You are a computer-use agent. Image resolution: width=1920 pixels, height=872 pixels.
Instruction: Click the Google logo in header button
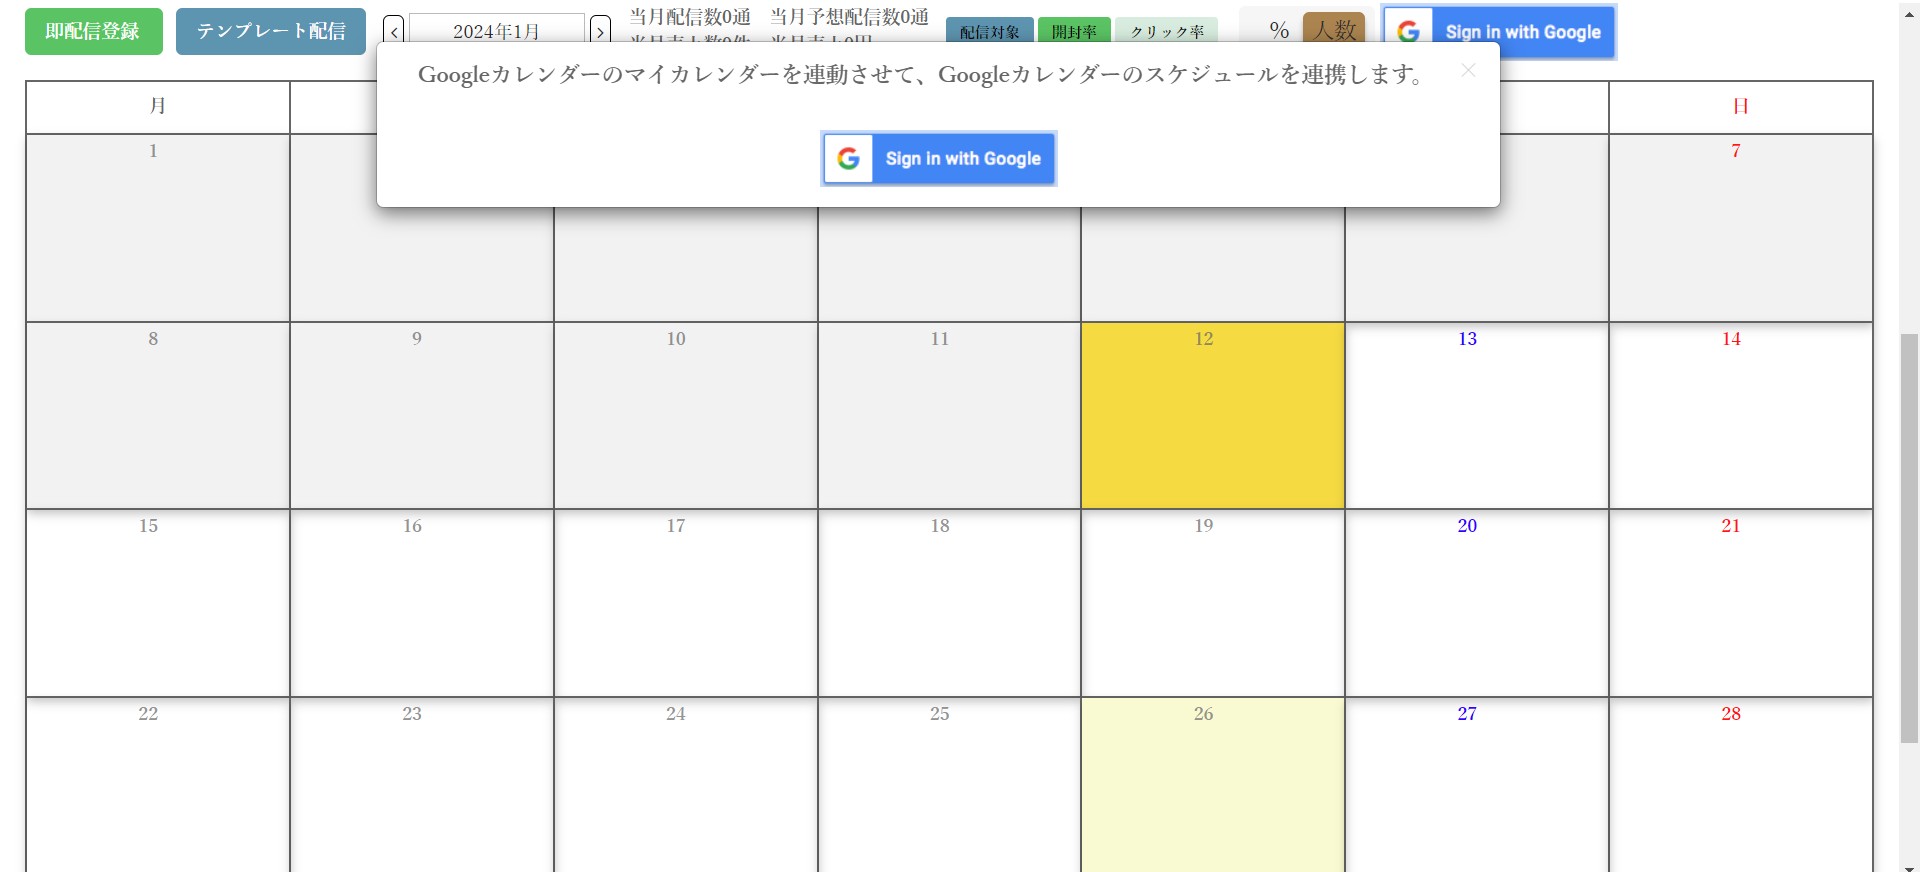pos(1408,32)
